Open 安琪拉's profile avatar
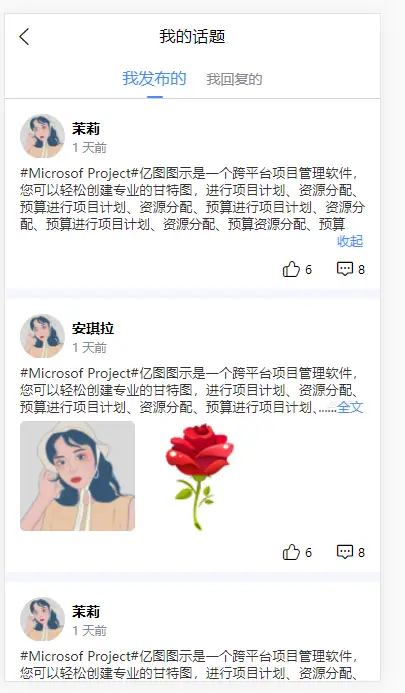The image size is (405, 693). tap(42, 336)
